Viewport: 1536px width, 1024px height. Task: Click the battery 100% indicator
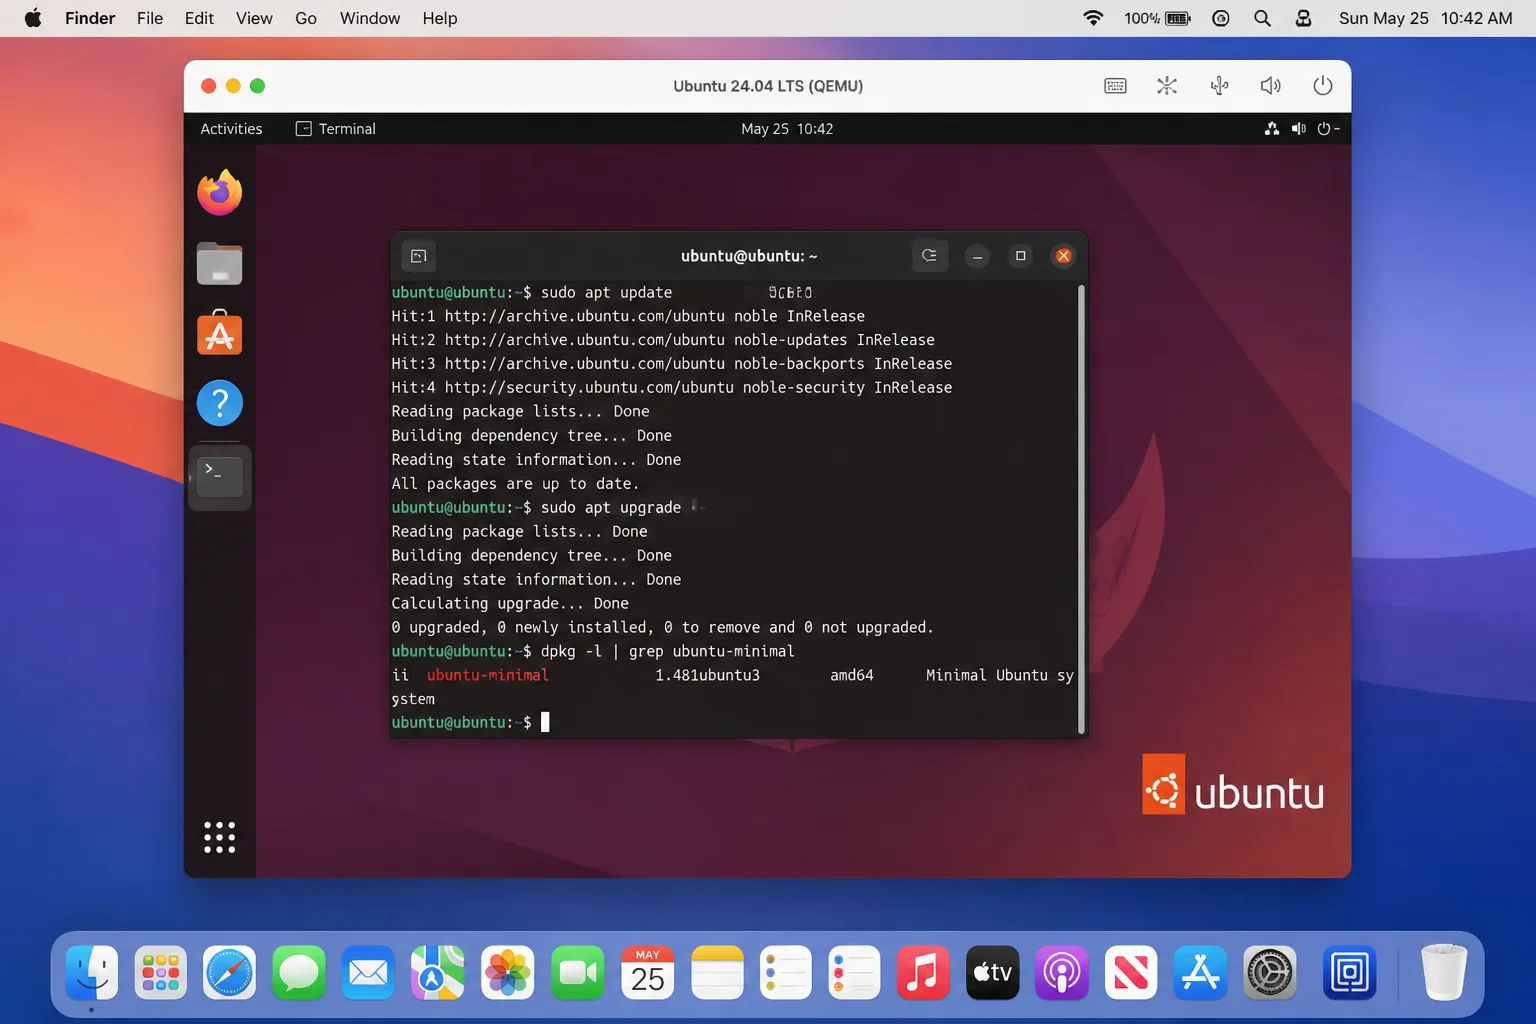pos(1157,18)
